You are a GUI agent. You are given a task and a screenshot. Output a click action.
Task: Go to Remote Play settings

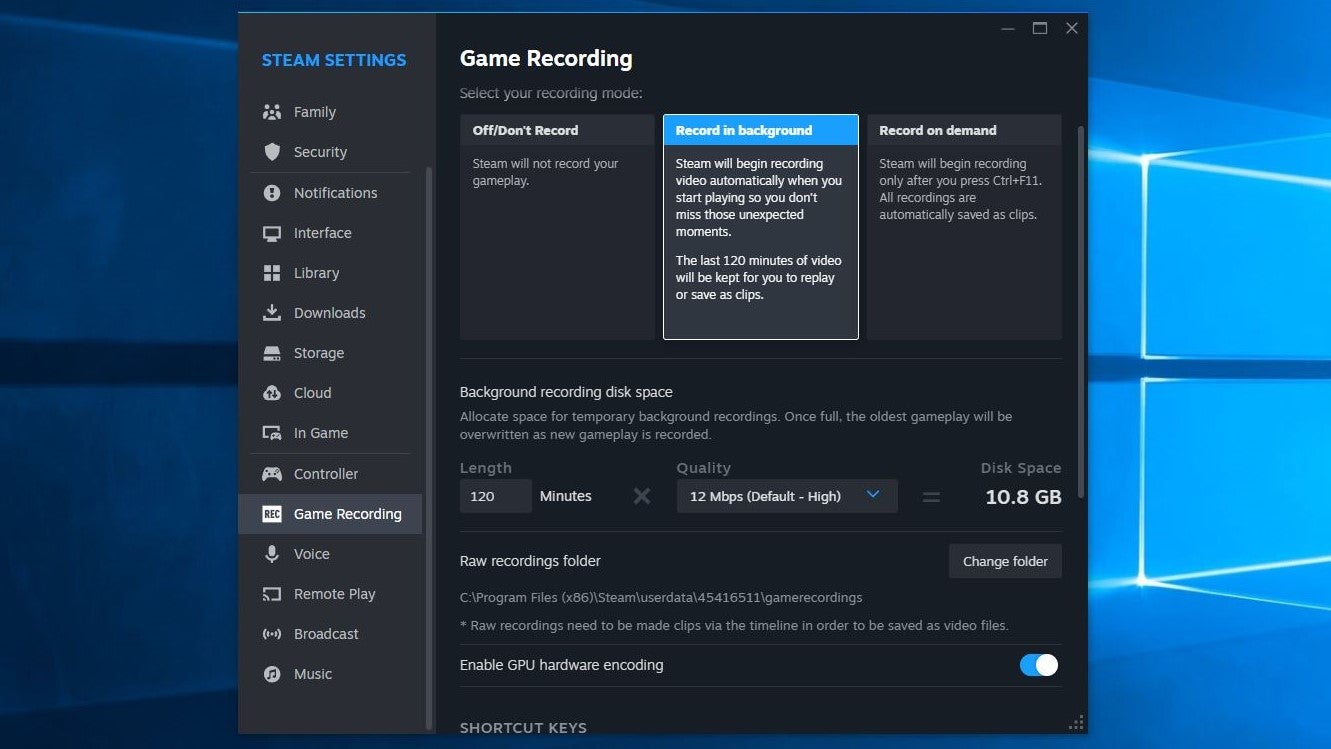pyautogui.click(x=334, y=594)
